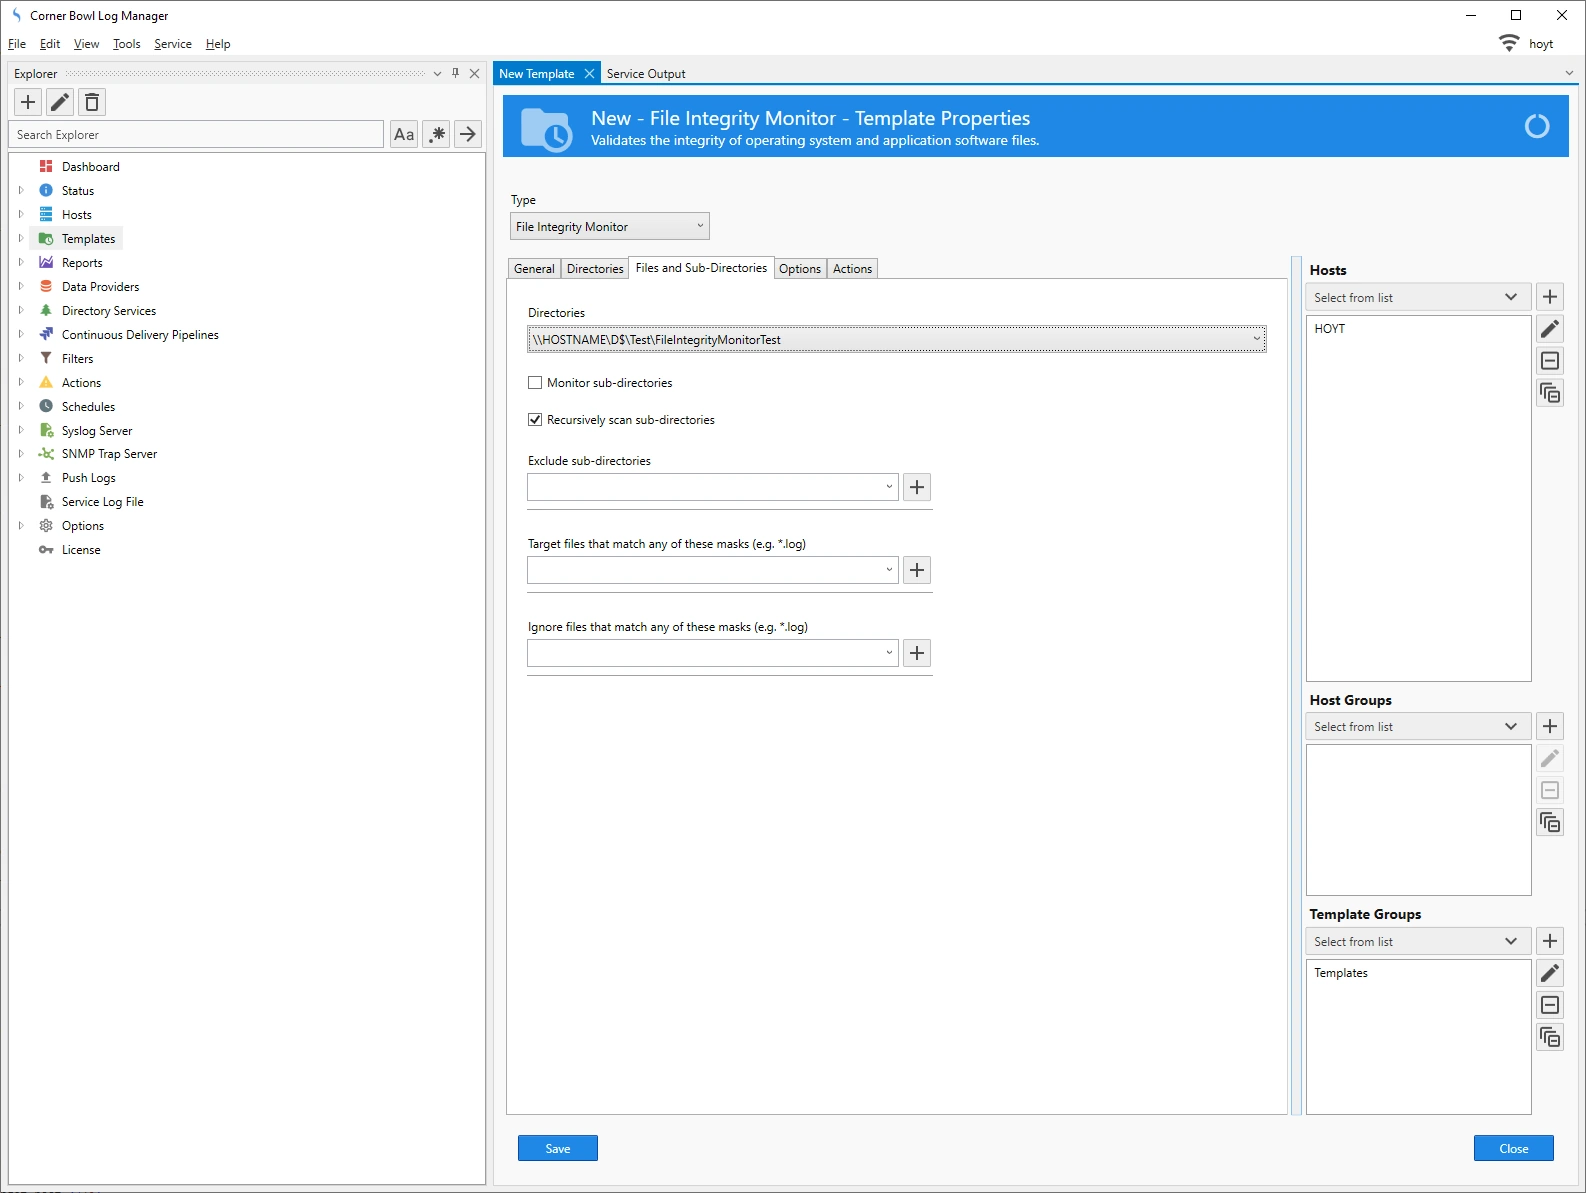Click the refresh icon in blue header

pos(1536,126)
